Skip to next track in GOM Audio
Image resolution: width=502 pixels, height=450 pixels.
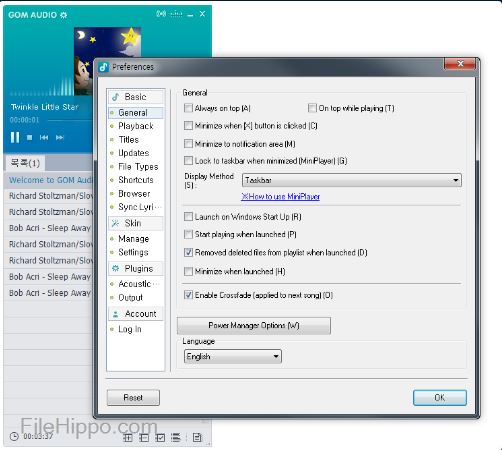[60, 137]
